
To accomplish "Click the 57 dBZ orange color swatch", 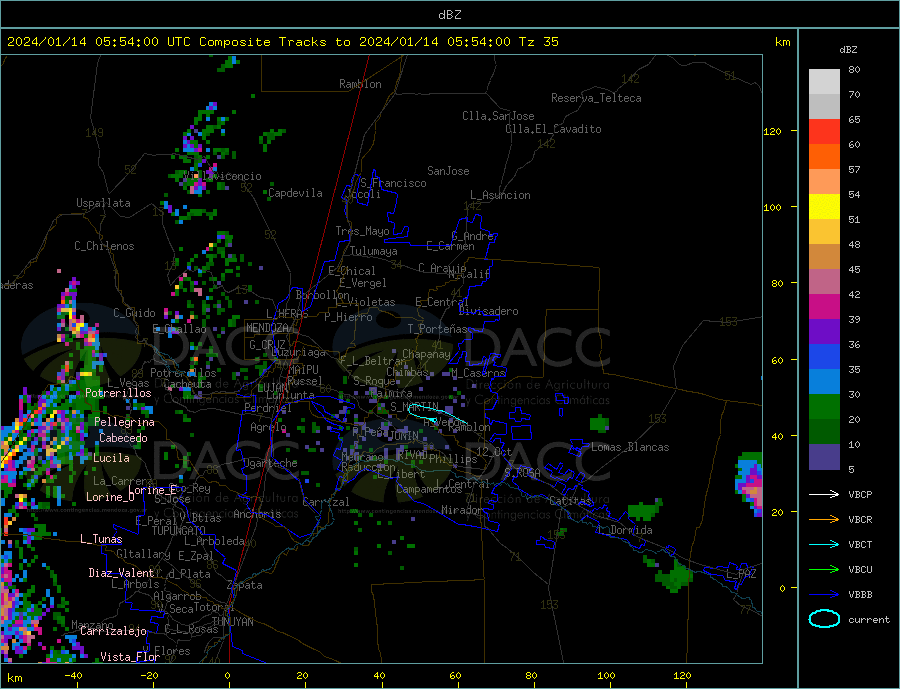I will coord(824,157).
